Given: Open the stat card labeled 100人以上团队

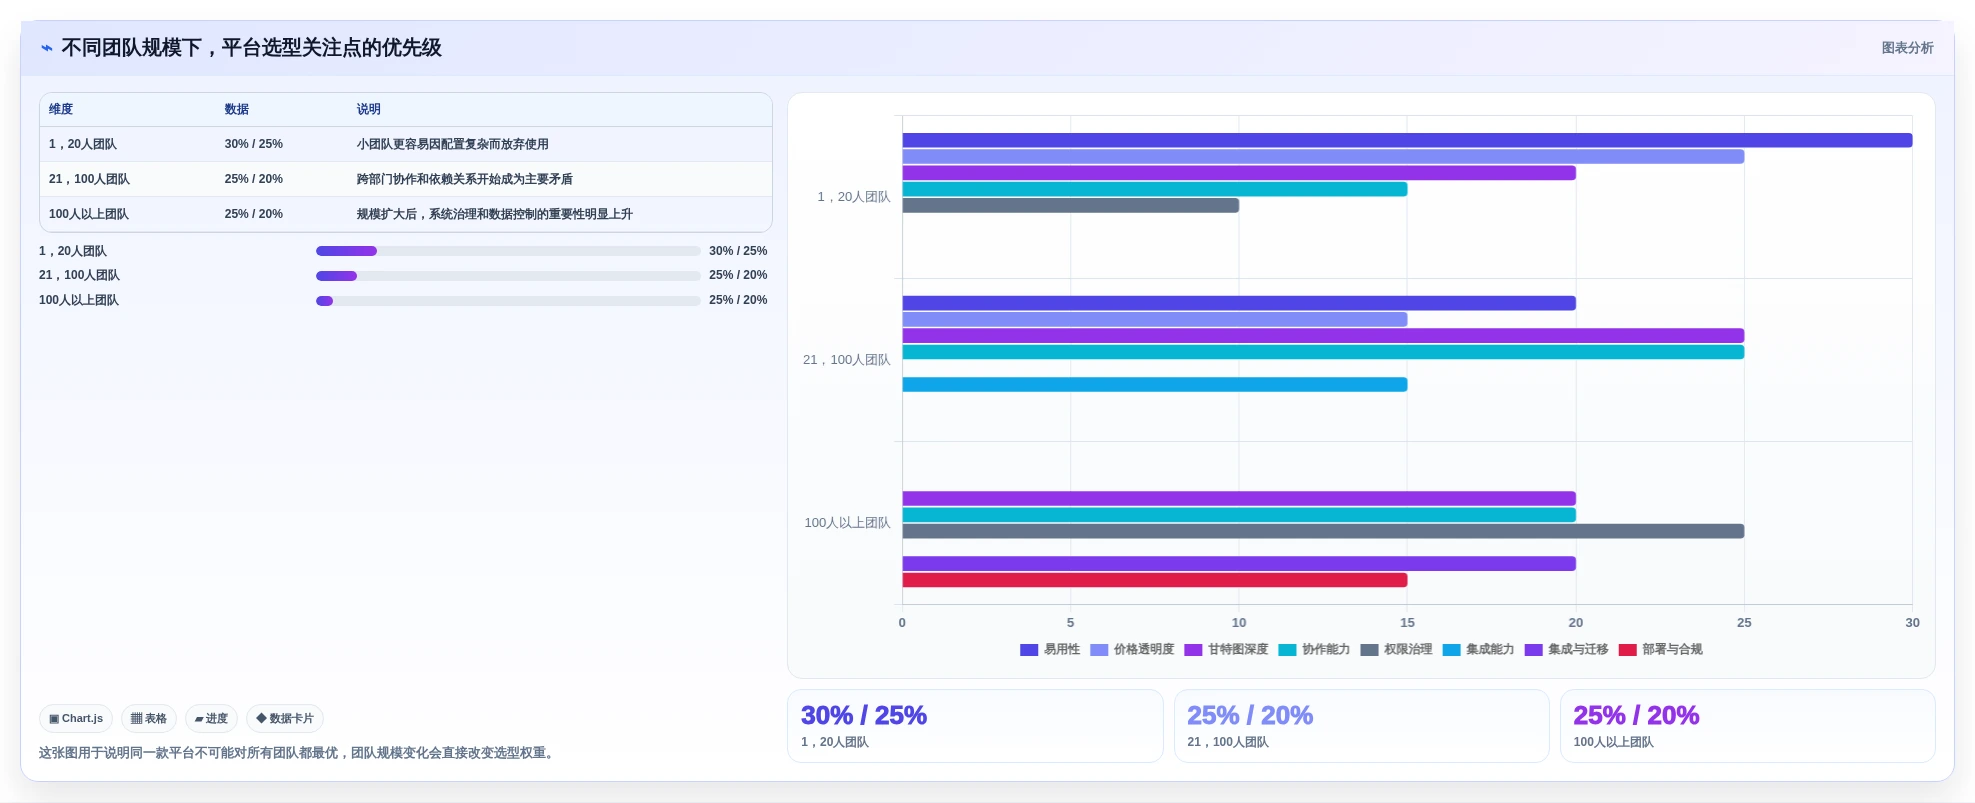Looking at the screenshot, I should pos(1747,726).
